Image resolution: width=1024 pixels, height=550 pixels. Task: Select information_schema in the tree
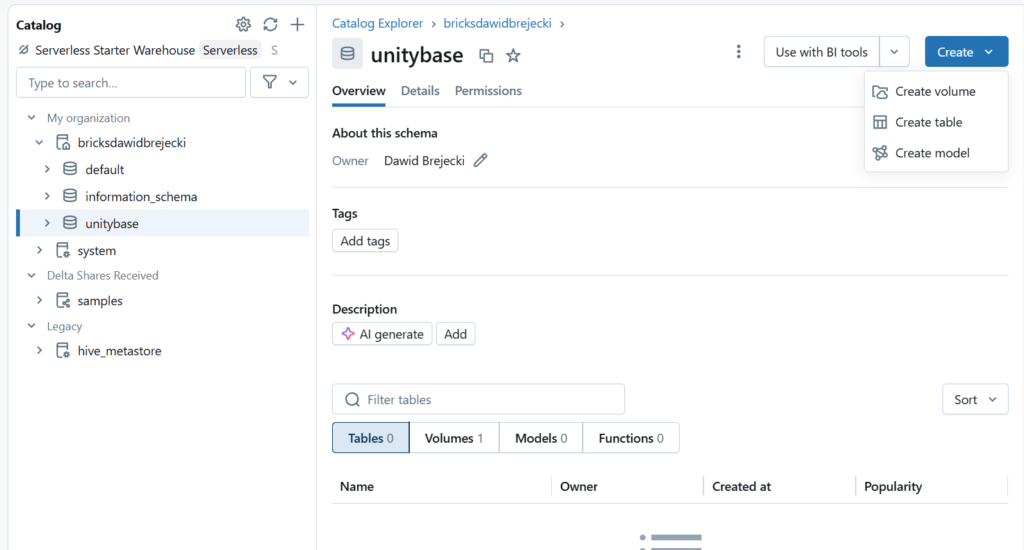point(141,197)
